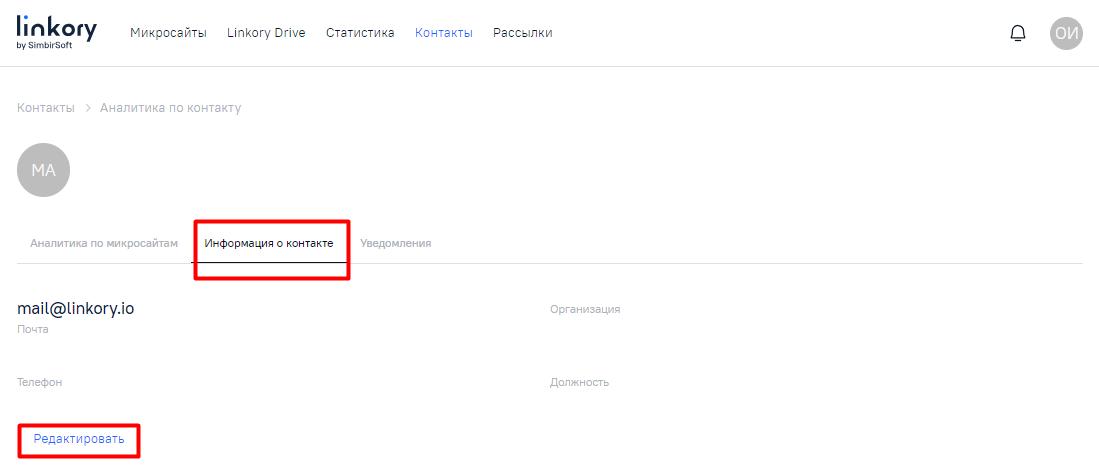
Task: Go back via Контакты breadcrumb
Action: point(46,108)
